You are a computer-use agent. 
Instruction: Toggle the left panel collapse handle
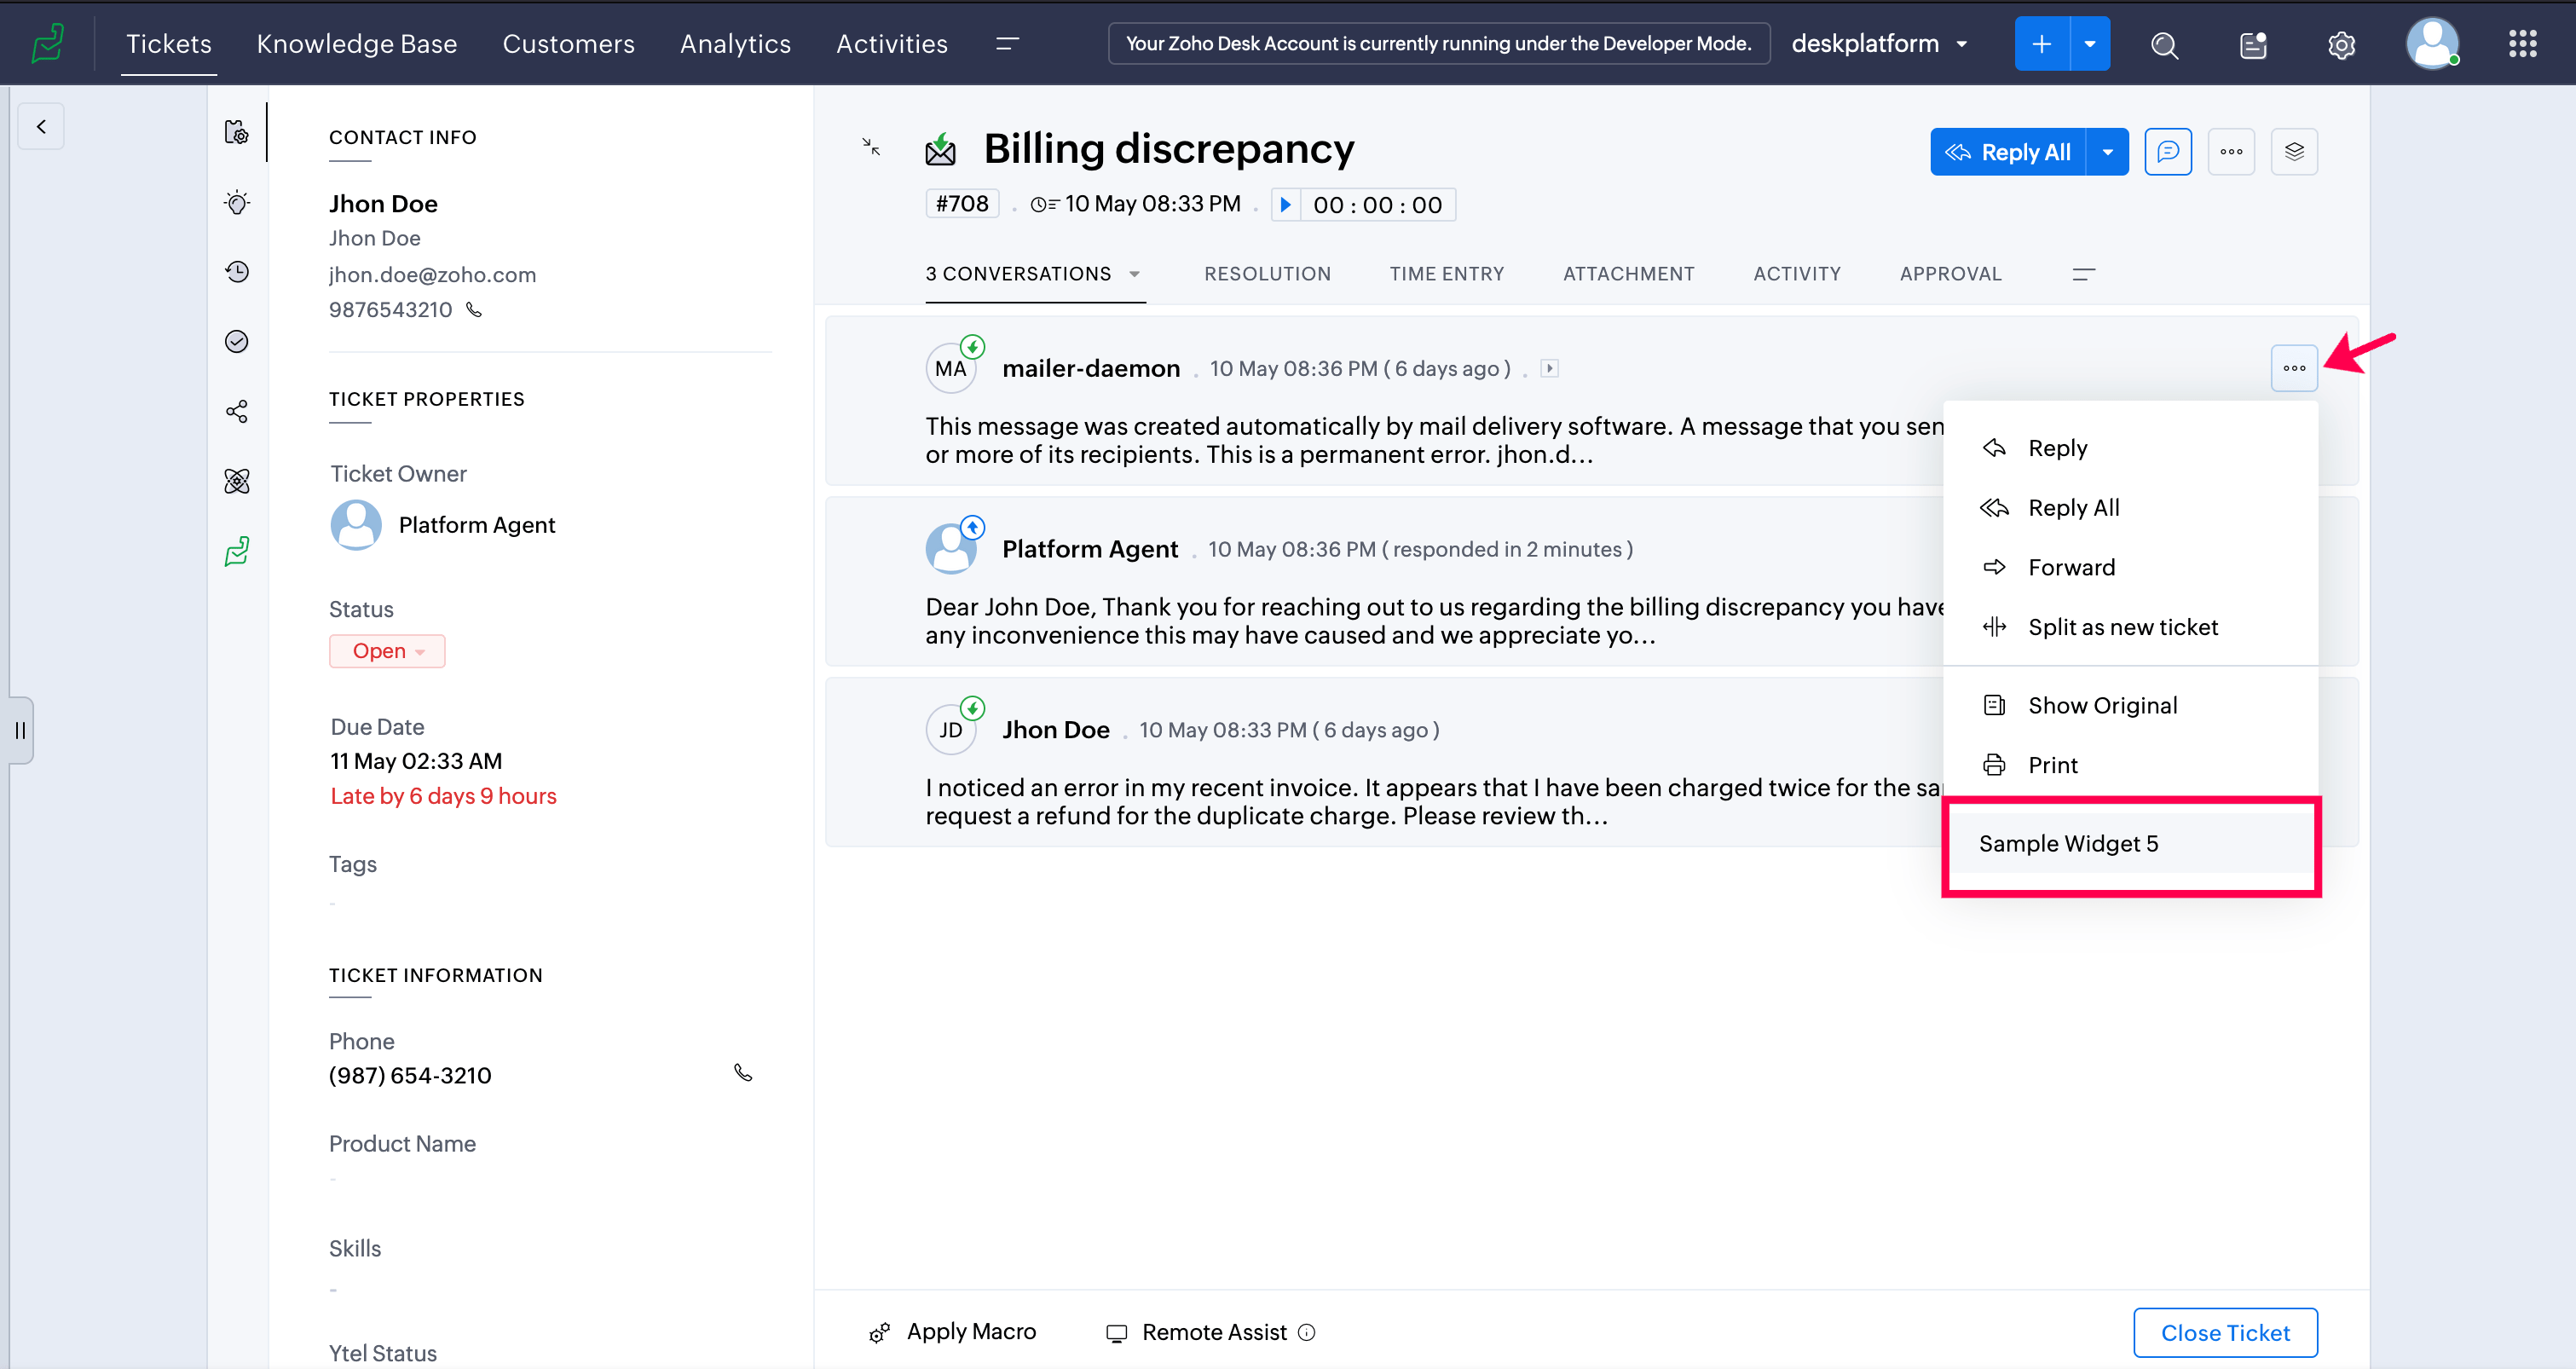[x=20, y=730]
